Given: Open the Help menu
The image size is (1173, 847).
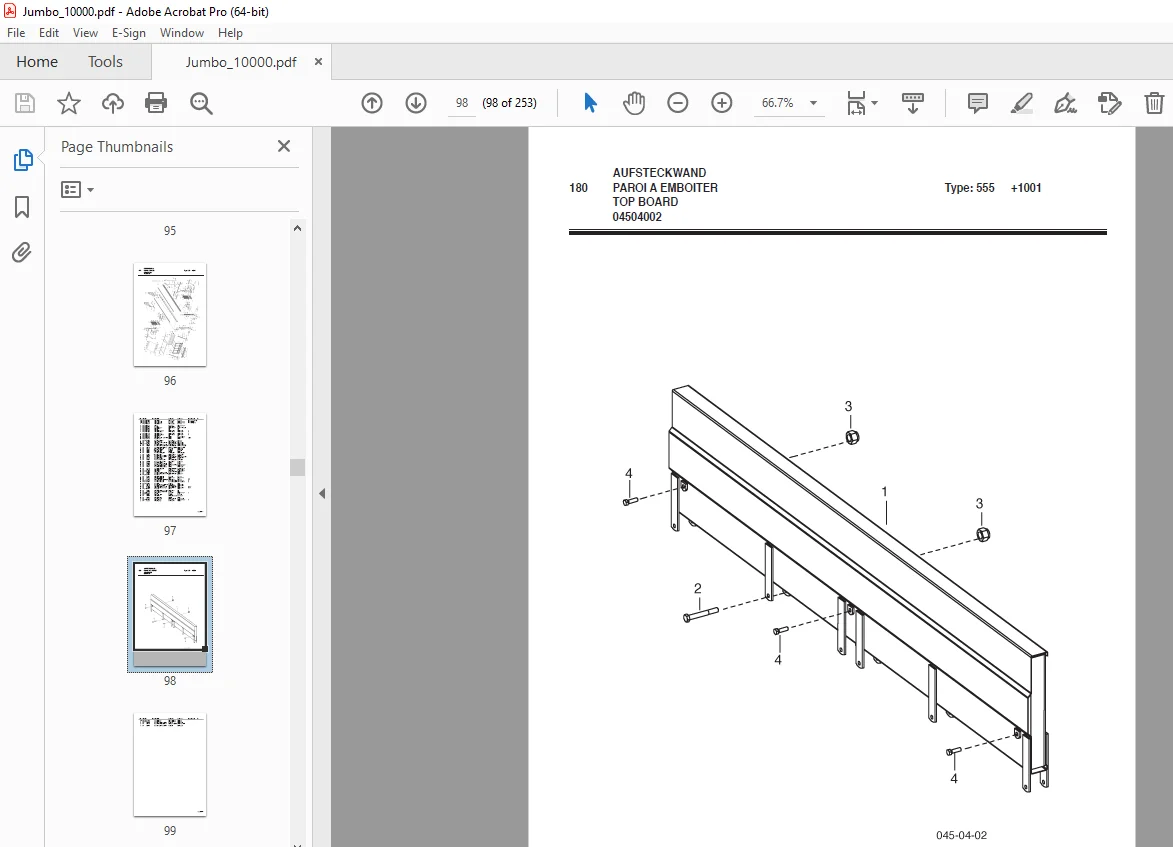Looking at the screenshot, I should click(x=230, y=33).
